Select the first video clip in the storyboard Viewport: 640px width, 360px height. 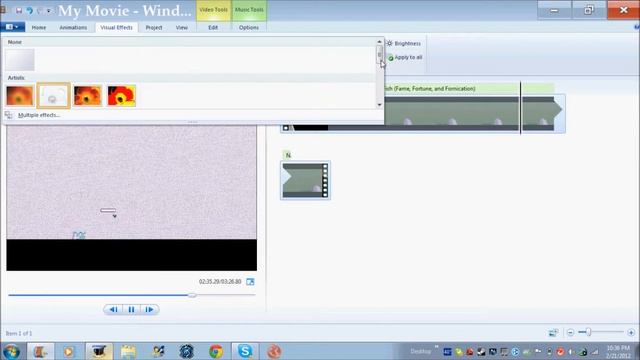422,113
